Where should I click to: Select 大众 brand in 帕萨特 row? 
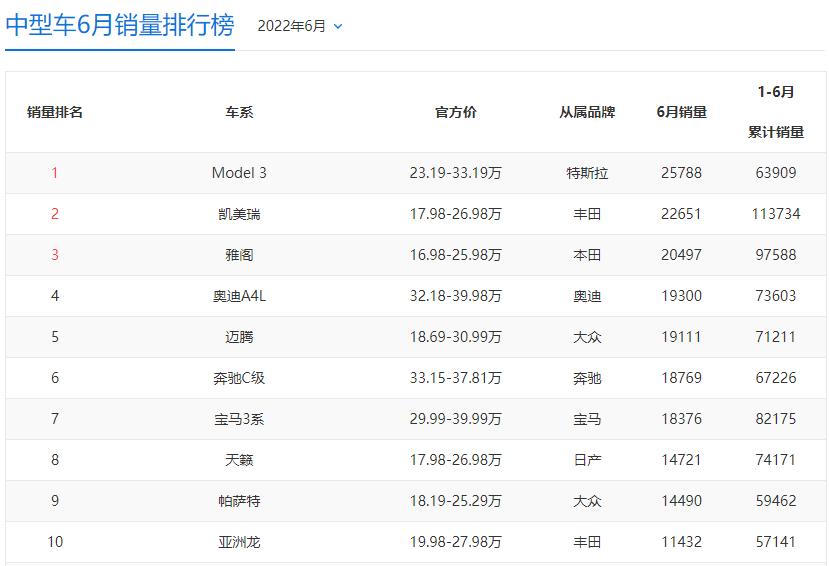point(587,501)
